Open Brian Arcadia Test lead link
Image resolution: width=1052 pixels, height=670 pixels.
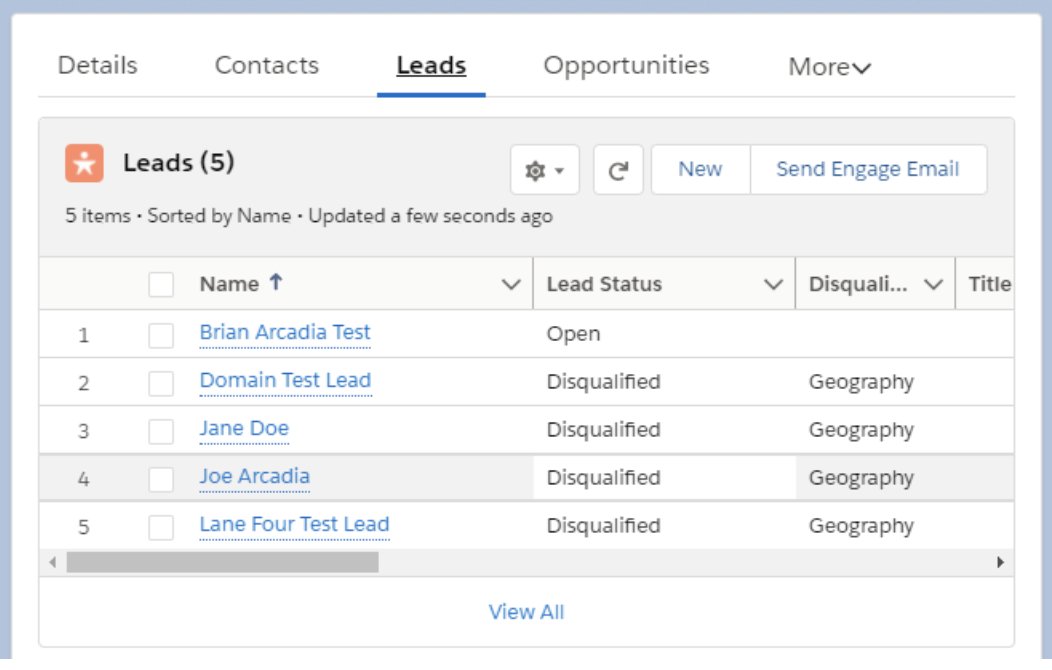click(x=284, y=333)
